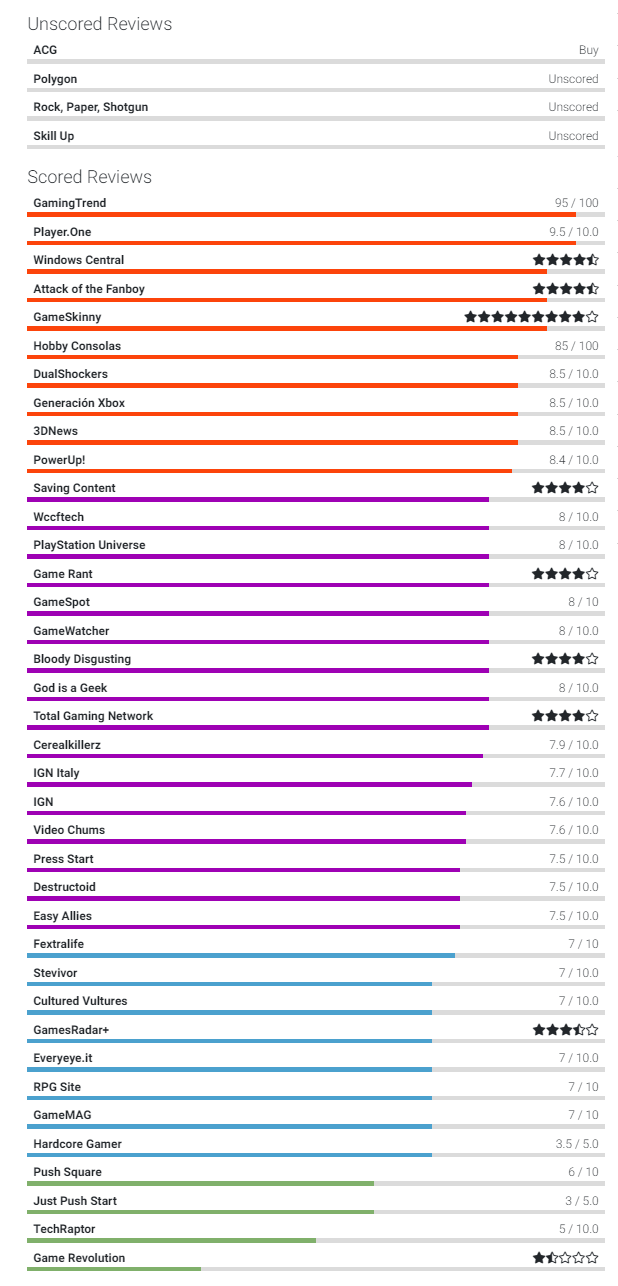Click the Player.One orange score bar
618x1286 pixels.
click(x=300, y=243)
